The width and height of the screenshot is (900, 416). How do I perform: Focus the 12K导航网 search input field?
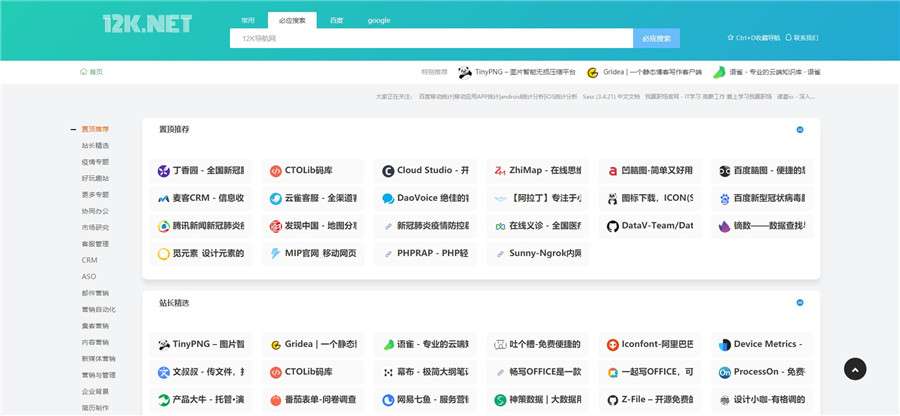[x=432, y=38]
